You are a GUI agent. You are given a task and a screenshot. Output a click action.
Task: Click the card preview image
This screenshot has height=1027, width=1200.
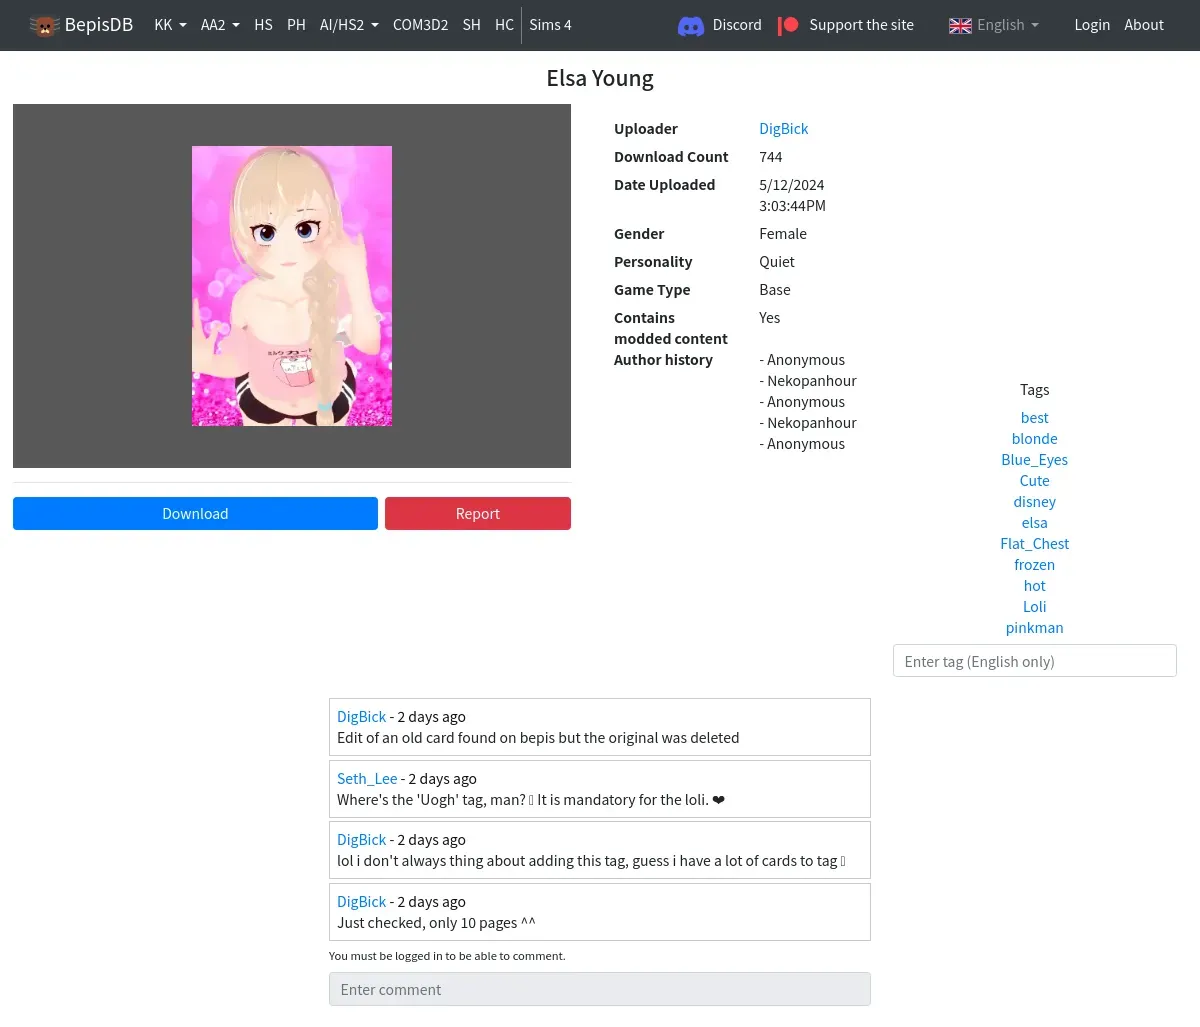click(292, 286)
